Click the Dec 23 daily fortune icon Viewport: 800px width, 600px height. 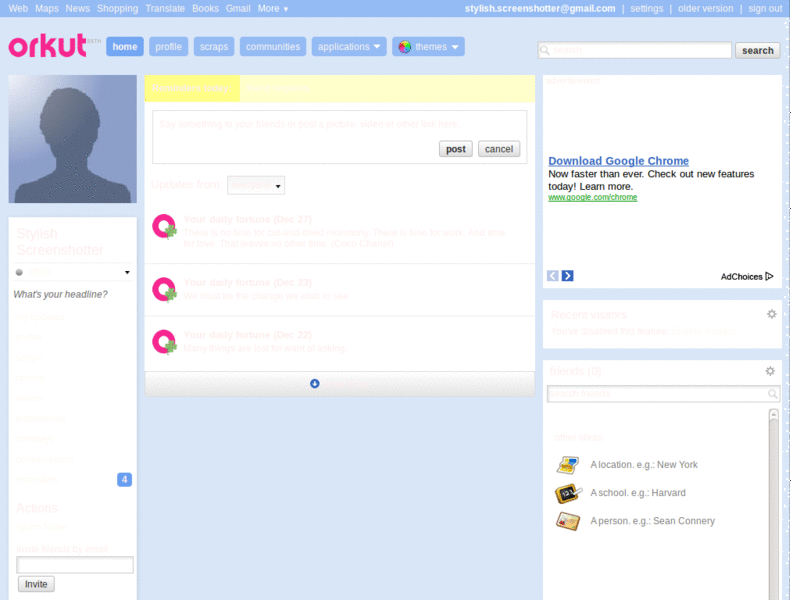click(164, 290)
